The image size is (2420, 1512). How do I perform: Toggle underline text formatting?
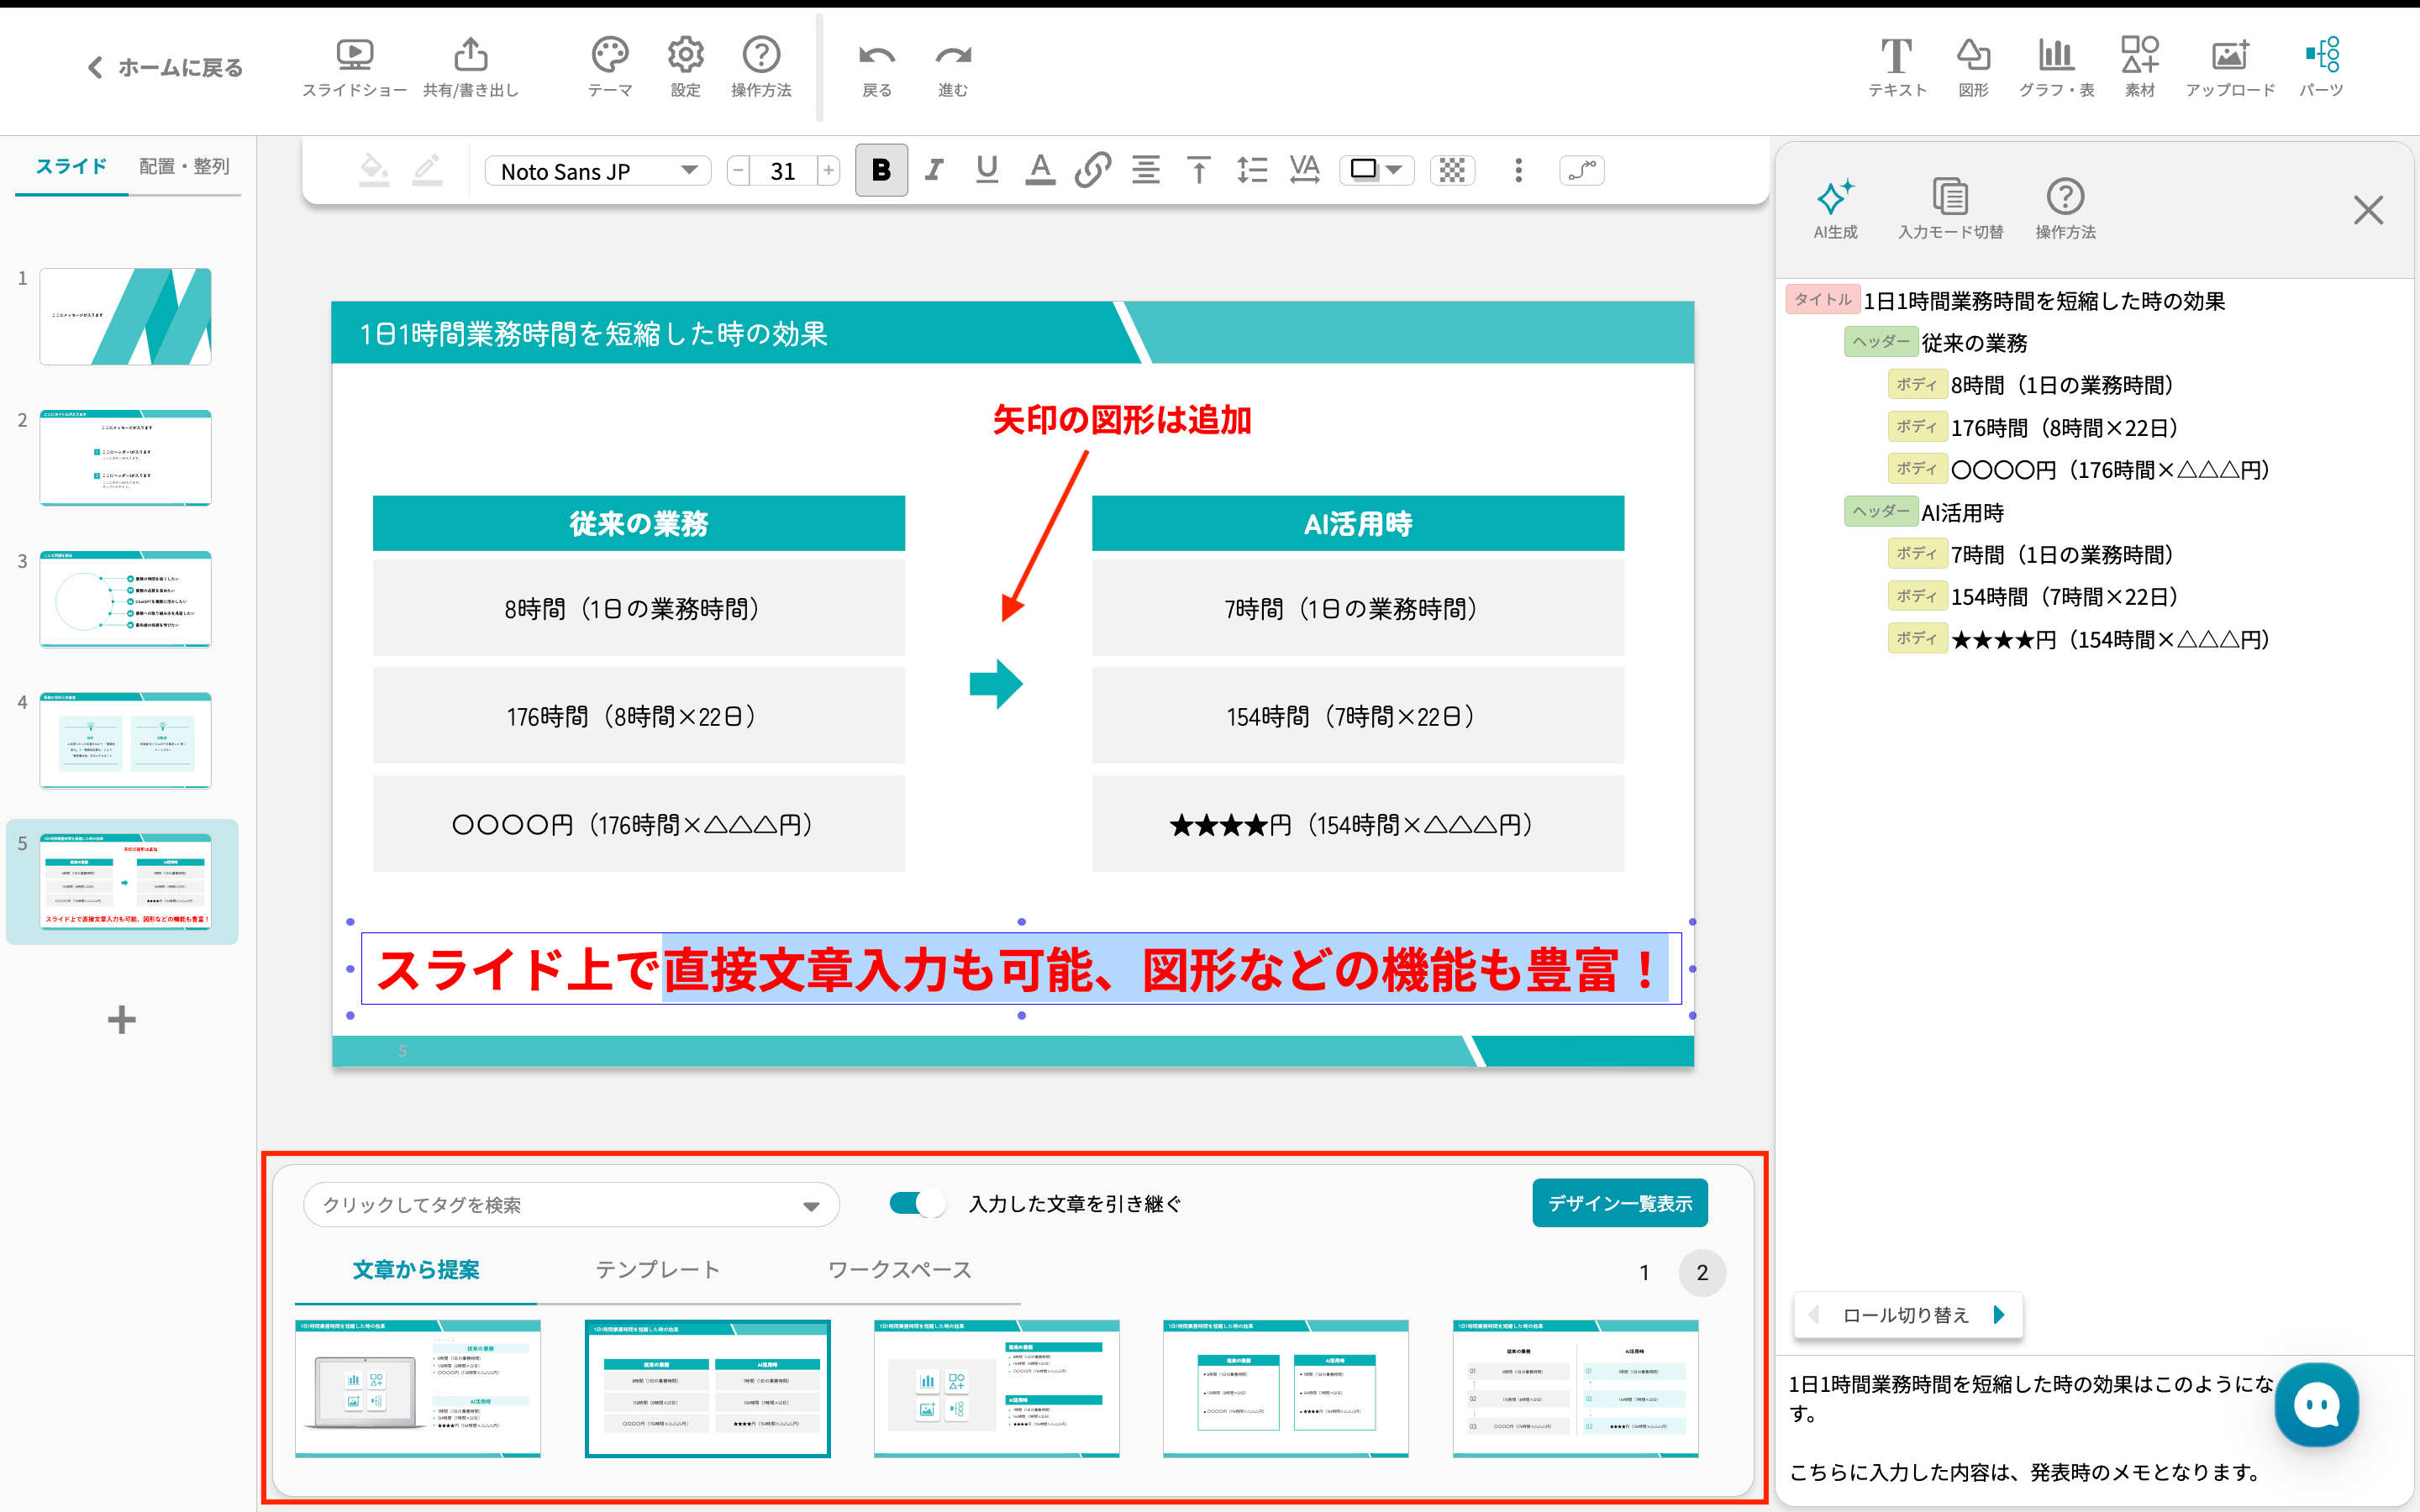(987, 170)
